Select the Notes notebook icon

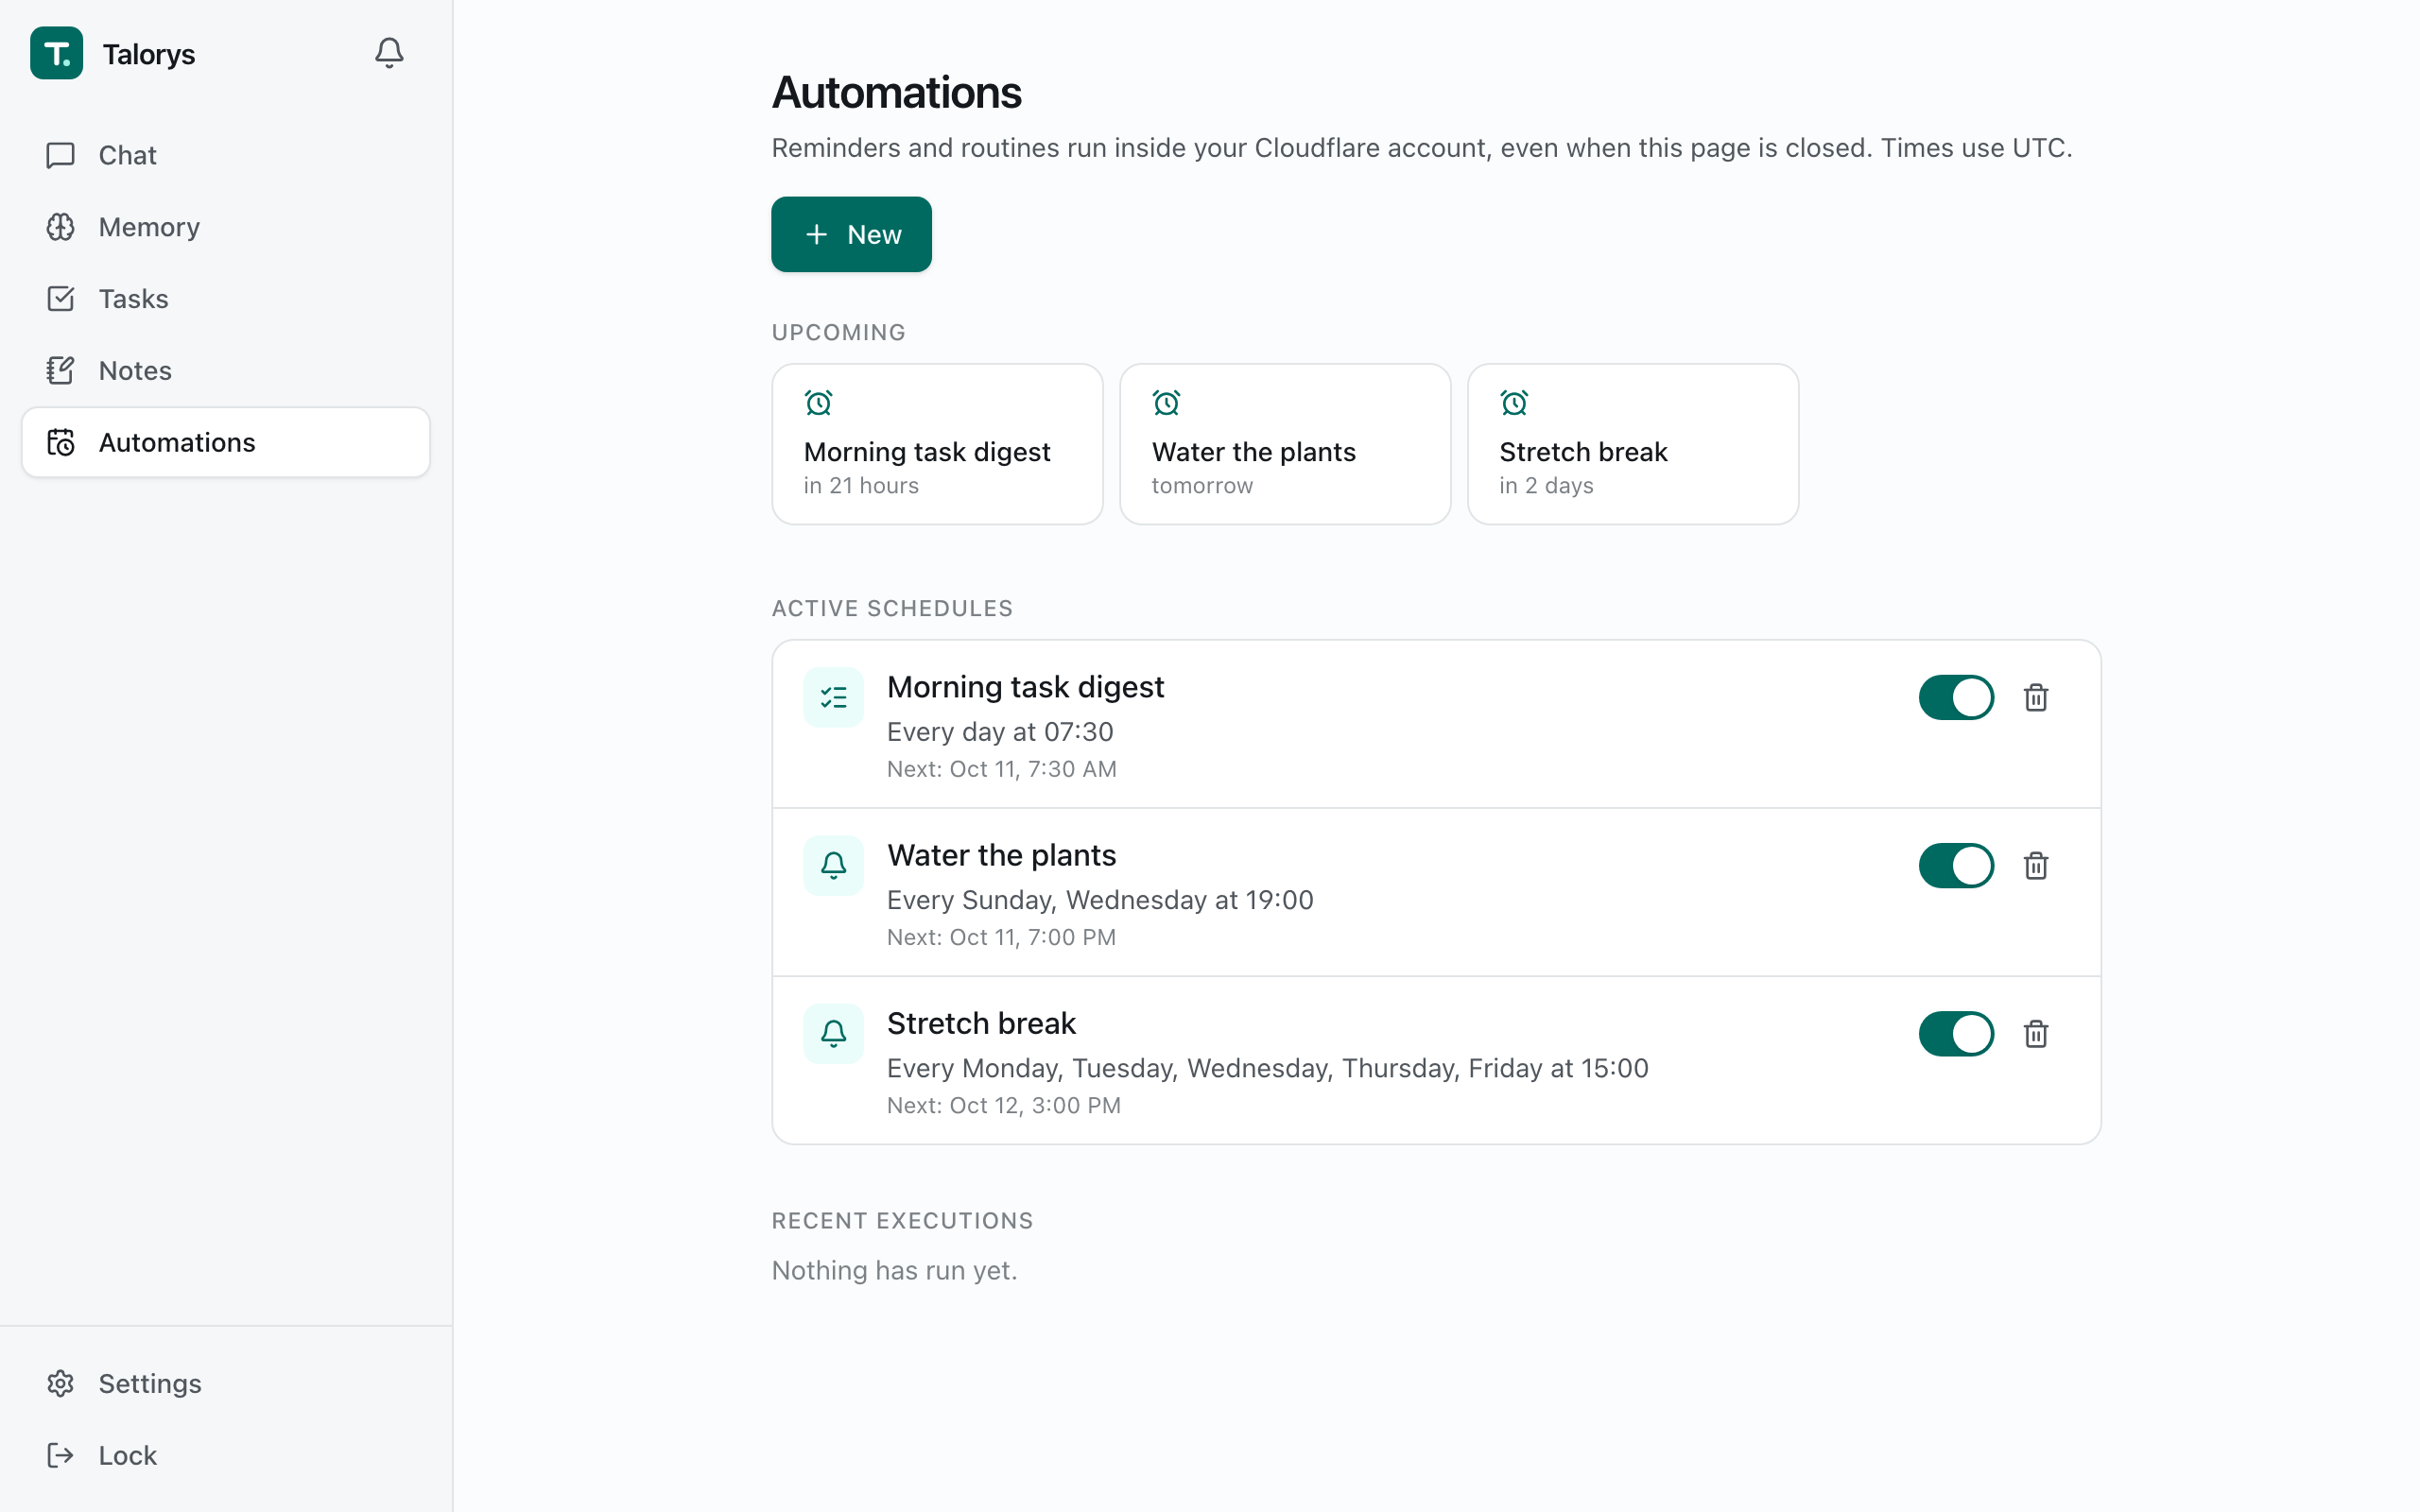click(x=61, y=371)
